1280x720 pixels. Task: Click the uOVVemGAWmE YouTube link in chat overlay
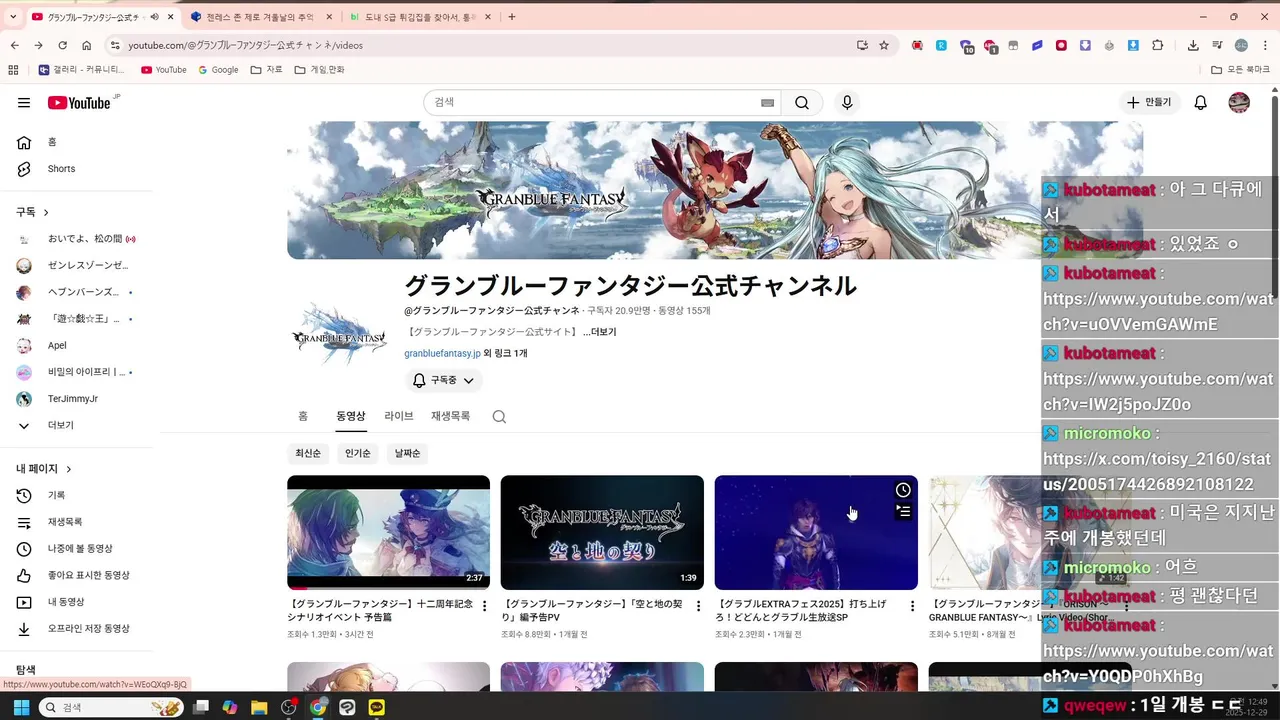point(1159,312)
